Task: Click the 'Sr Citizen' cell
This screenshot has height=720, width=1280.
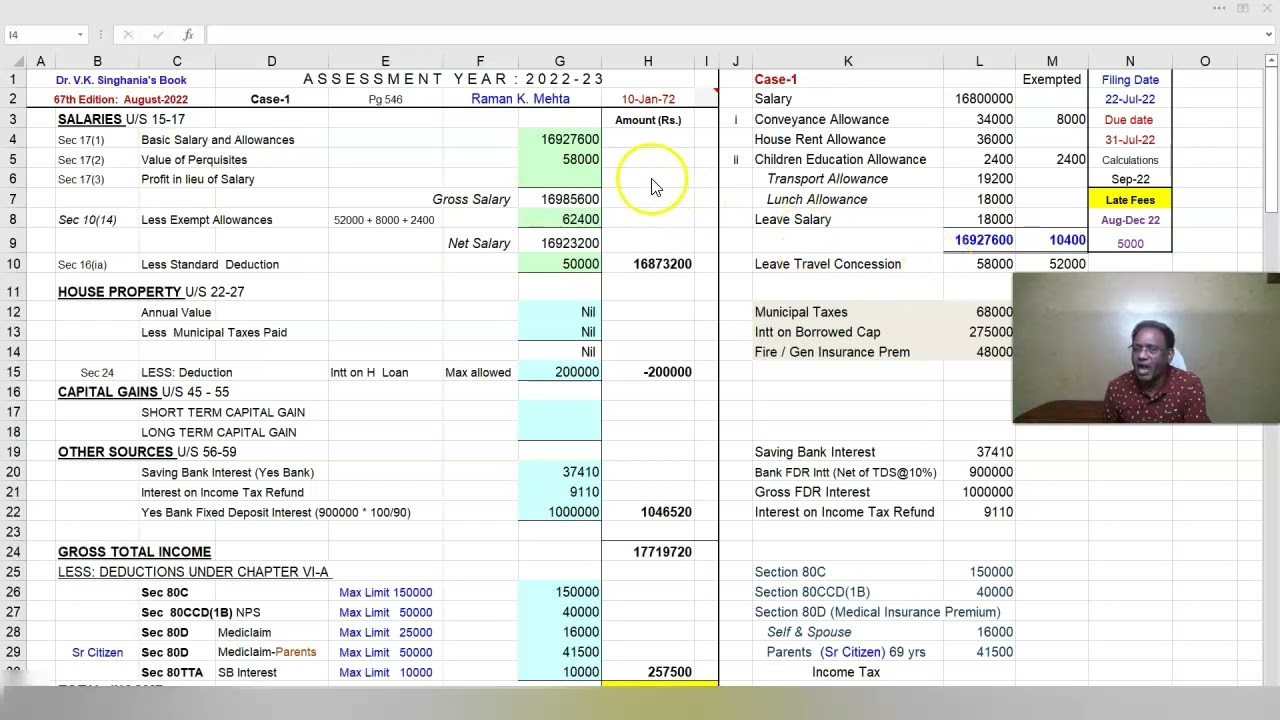Action: coord(97,652)
